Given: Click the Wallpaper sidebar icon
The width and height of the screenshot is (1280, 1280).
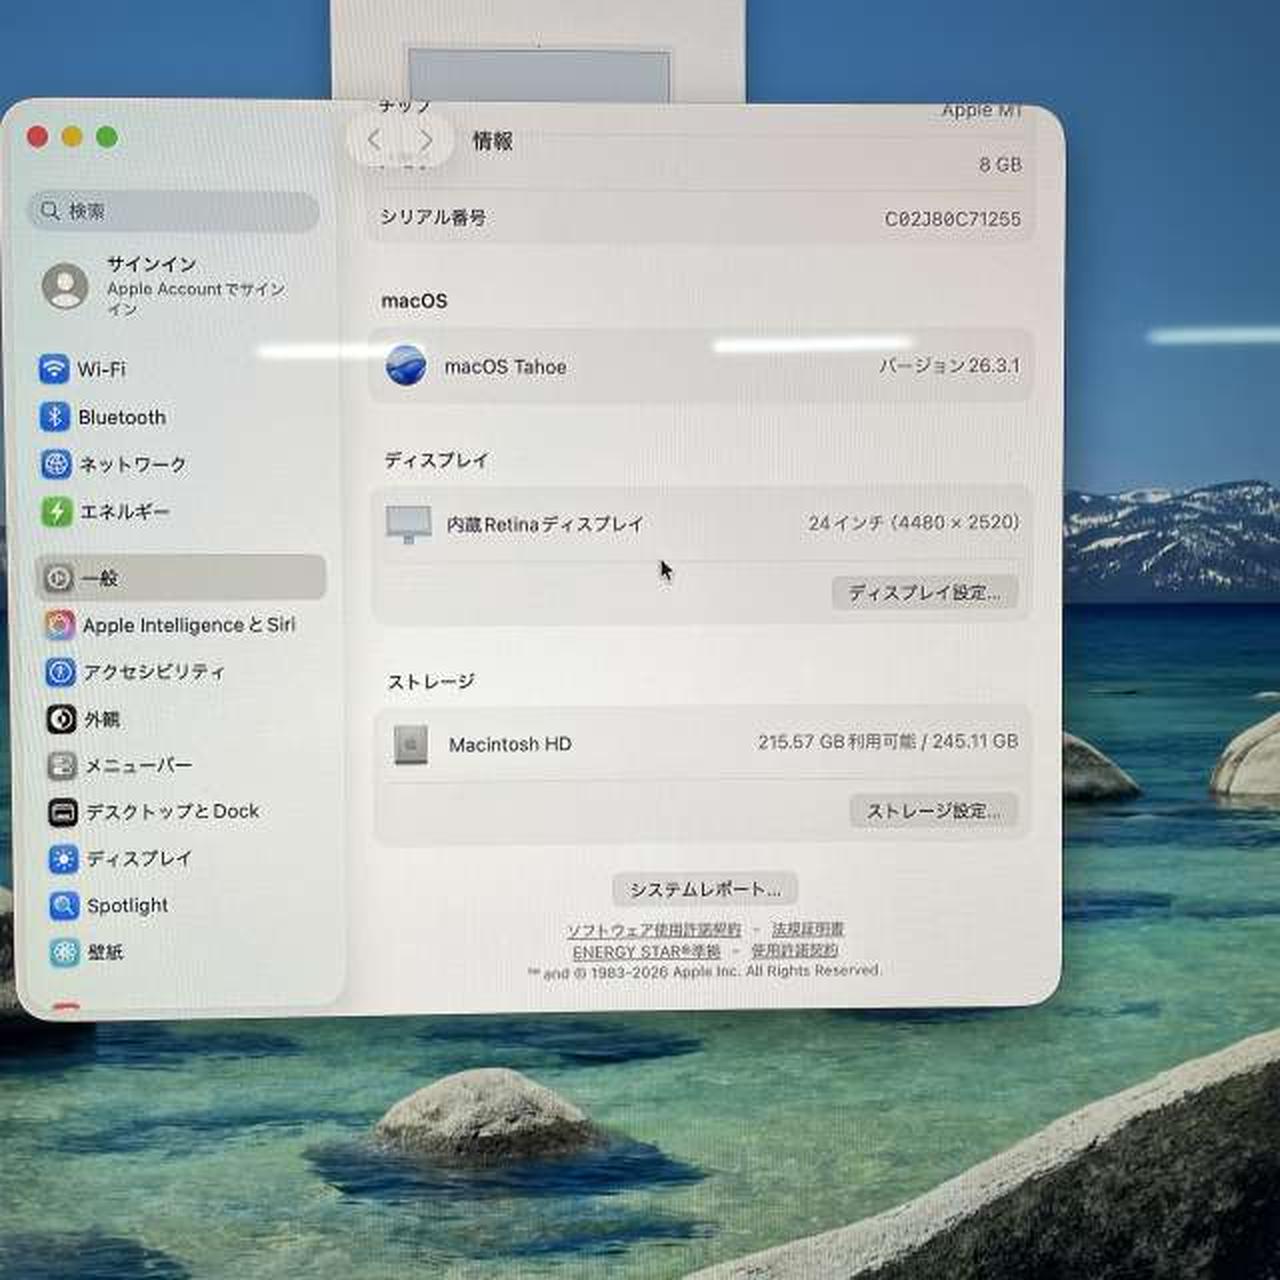Looking at the screenshot, I should pyautogui.click(x=65, y=952).
